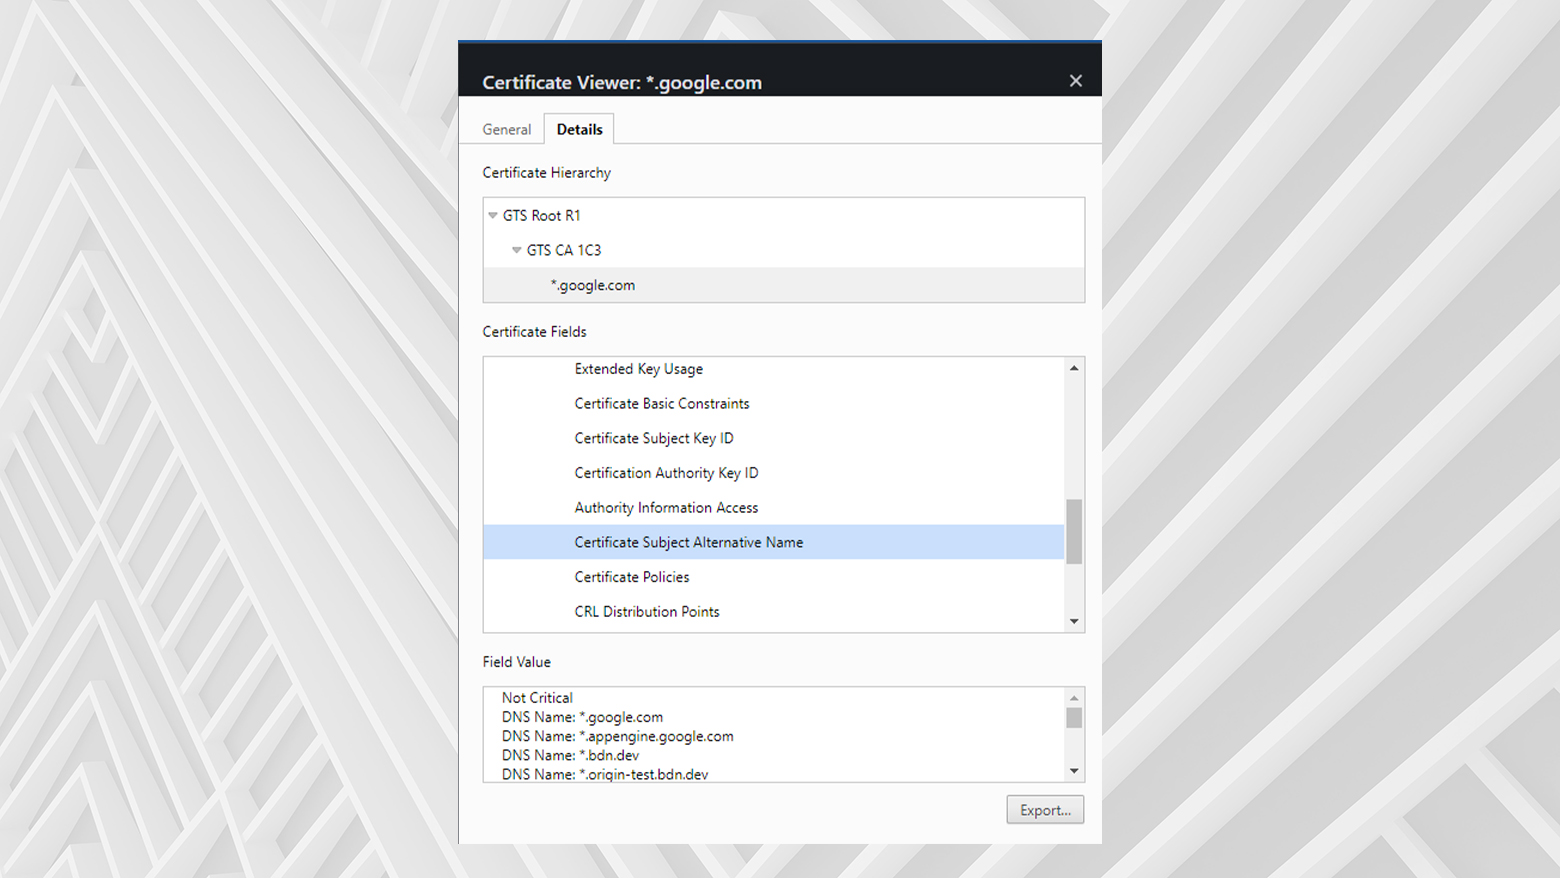
Task: Collapse the GTS Root R1 tree node
Action: 492,215
